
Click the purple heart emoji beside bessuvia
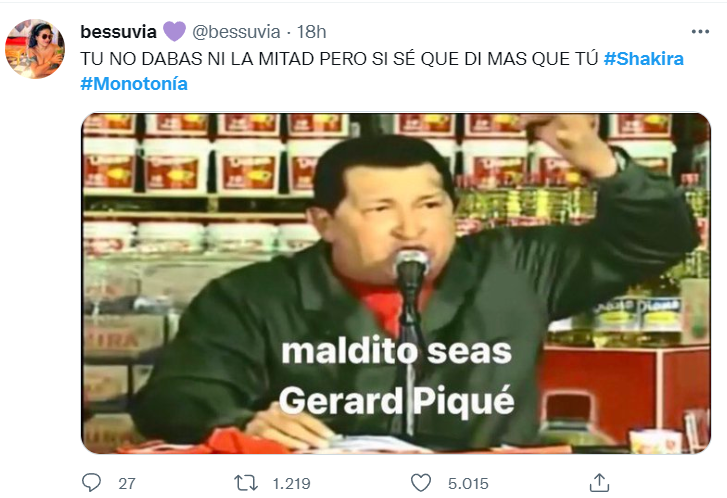click(174, 32)
